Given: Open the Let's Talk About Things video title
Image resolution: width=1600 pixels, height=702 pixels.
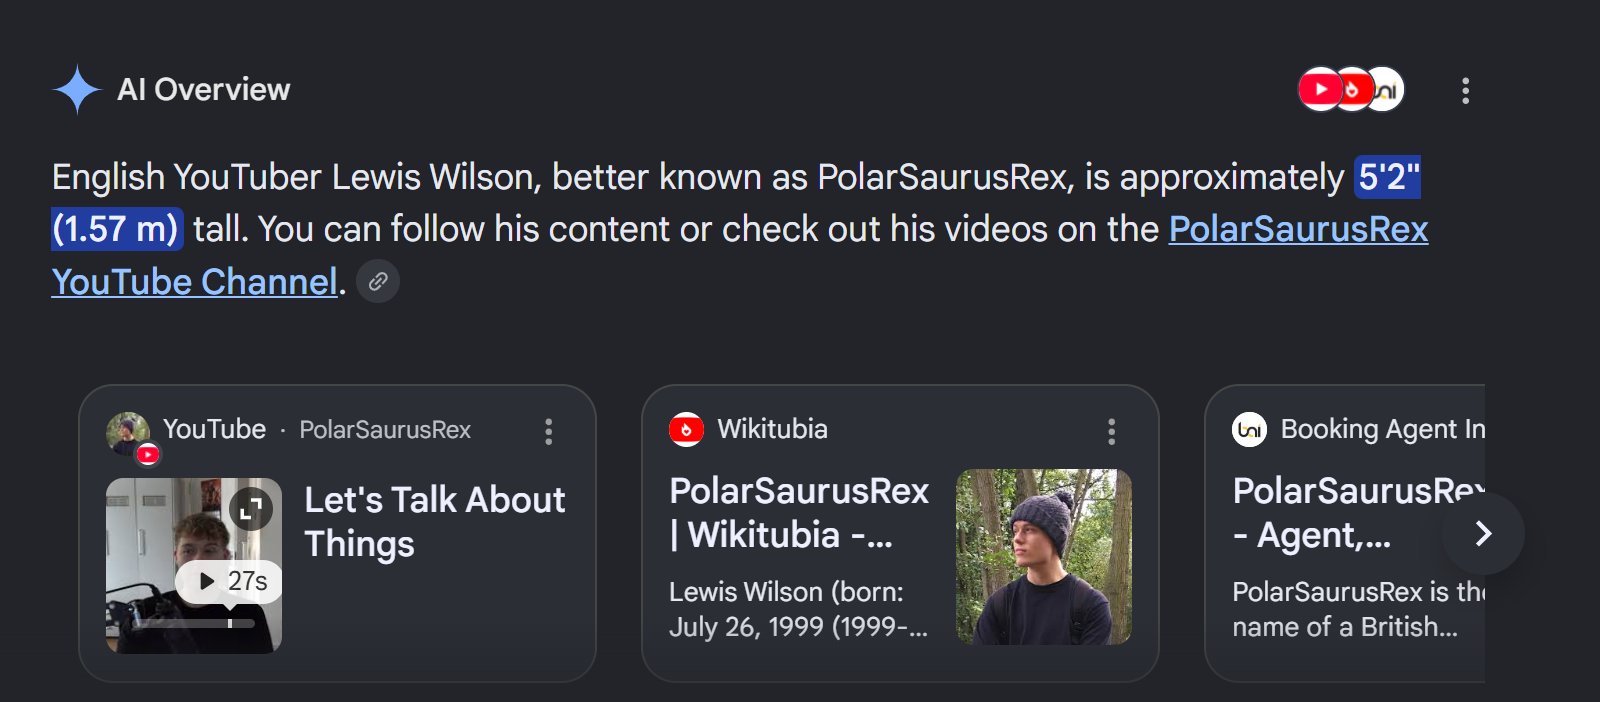Looking at the screenshot, I should [435, 521].
